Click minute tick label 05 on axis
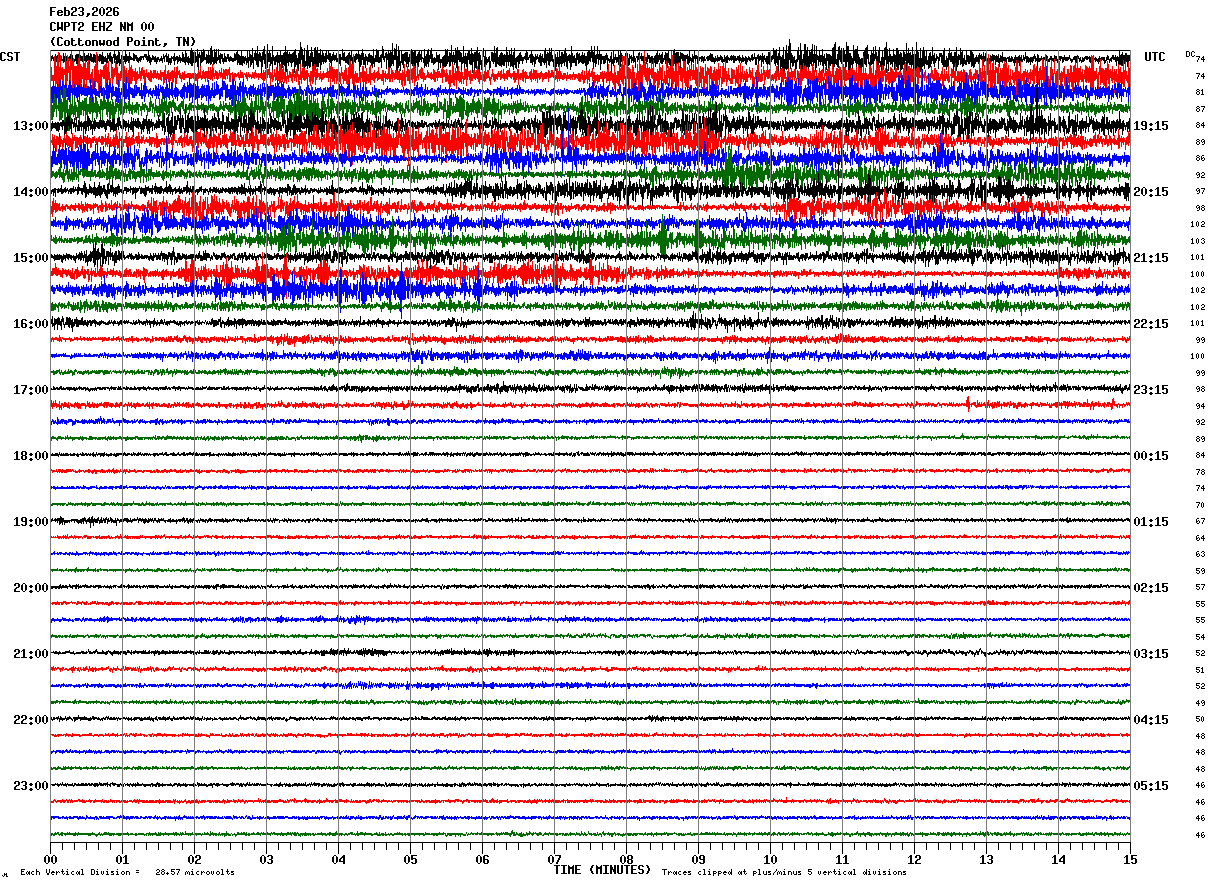This screenshot has height=886, width=1210. (410, 859)
